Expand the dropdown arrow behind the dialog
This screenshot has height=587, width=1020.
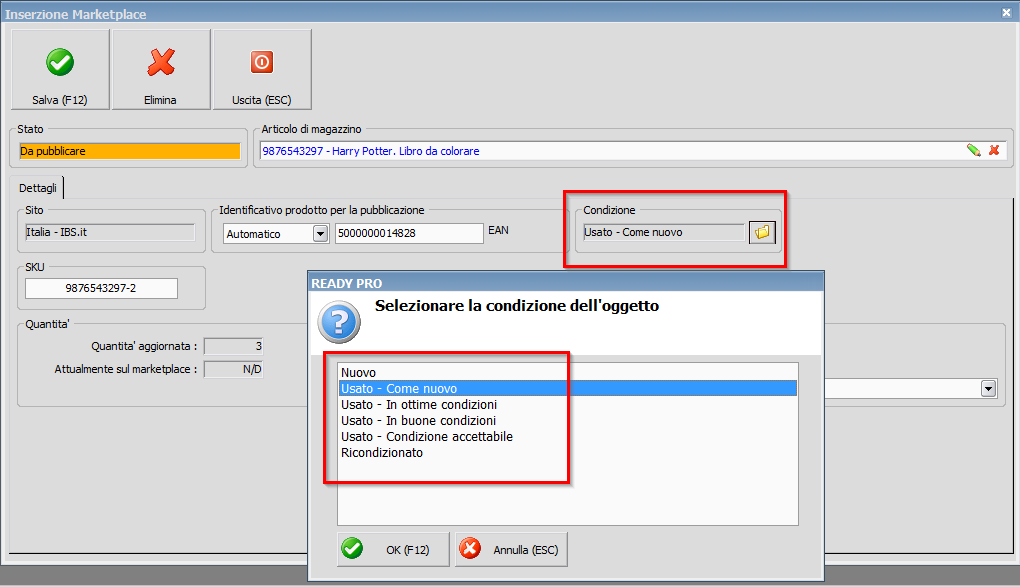[988, 389]
